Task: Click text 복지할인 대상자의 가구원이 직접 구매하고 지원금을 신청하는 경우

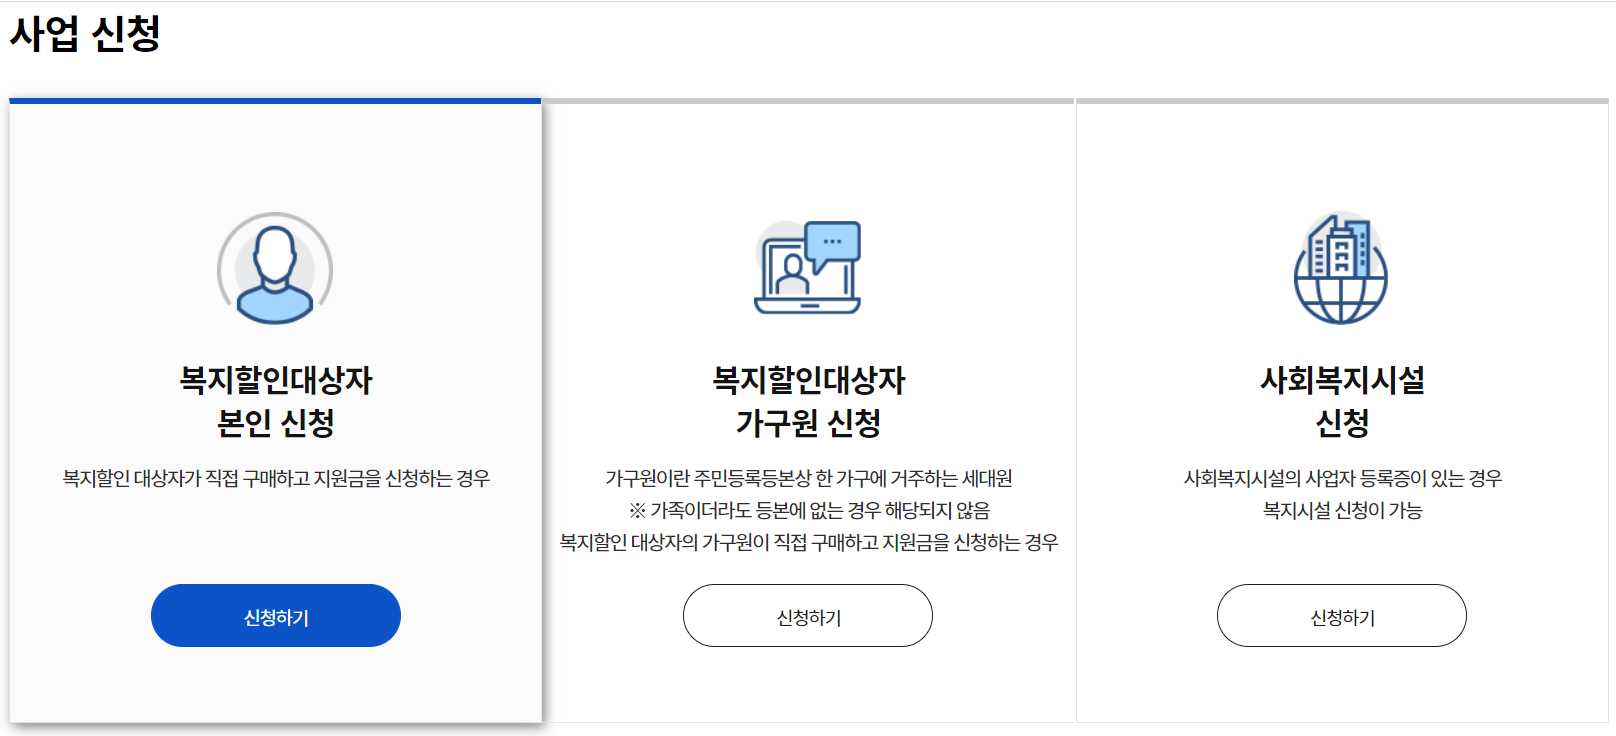Action: coord(808,543)
